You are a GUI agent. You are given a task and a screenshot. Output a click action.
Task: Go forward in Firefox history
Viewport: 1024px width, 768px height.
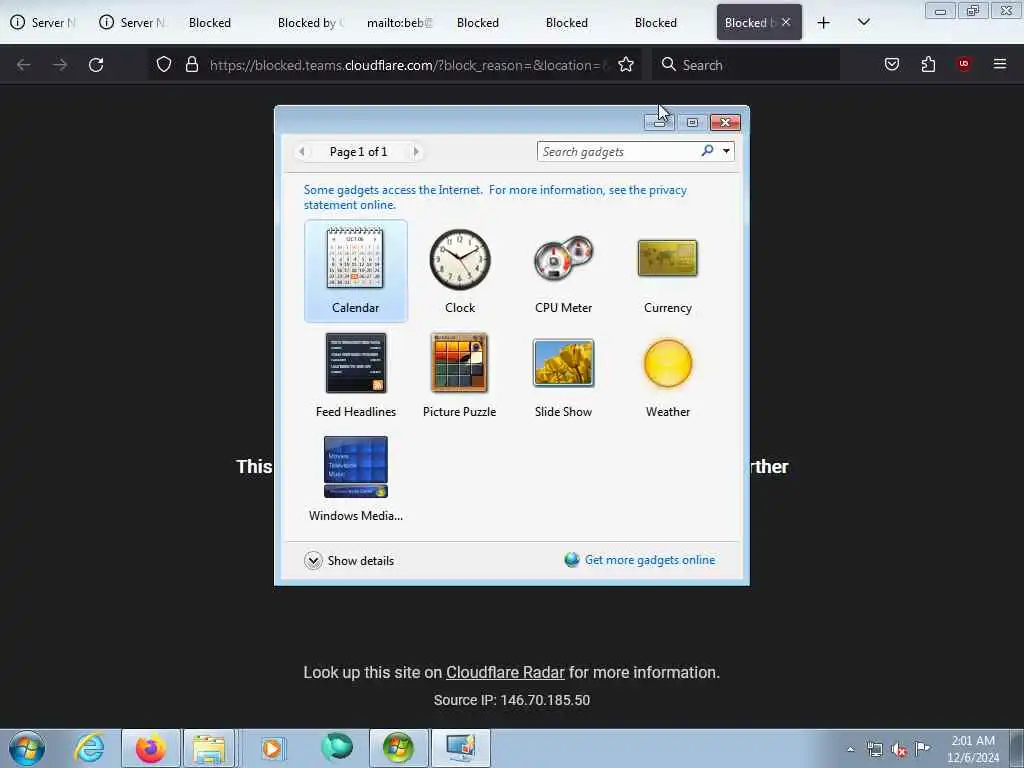[60, 65]
